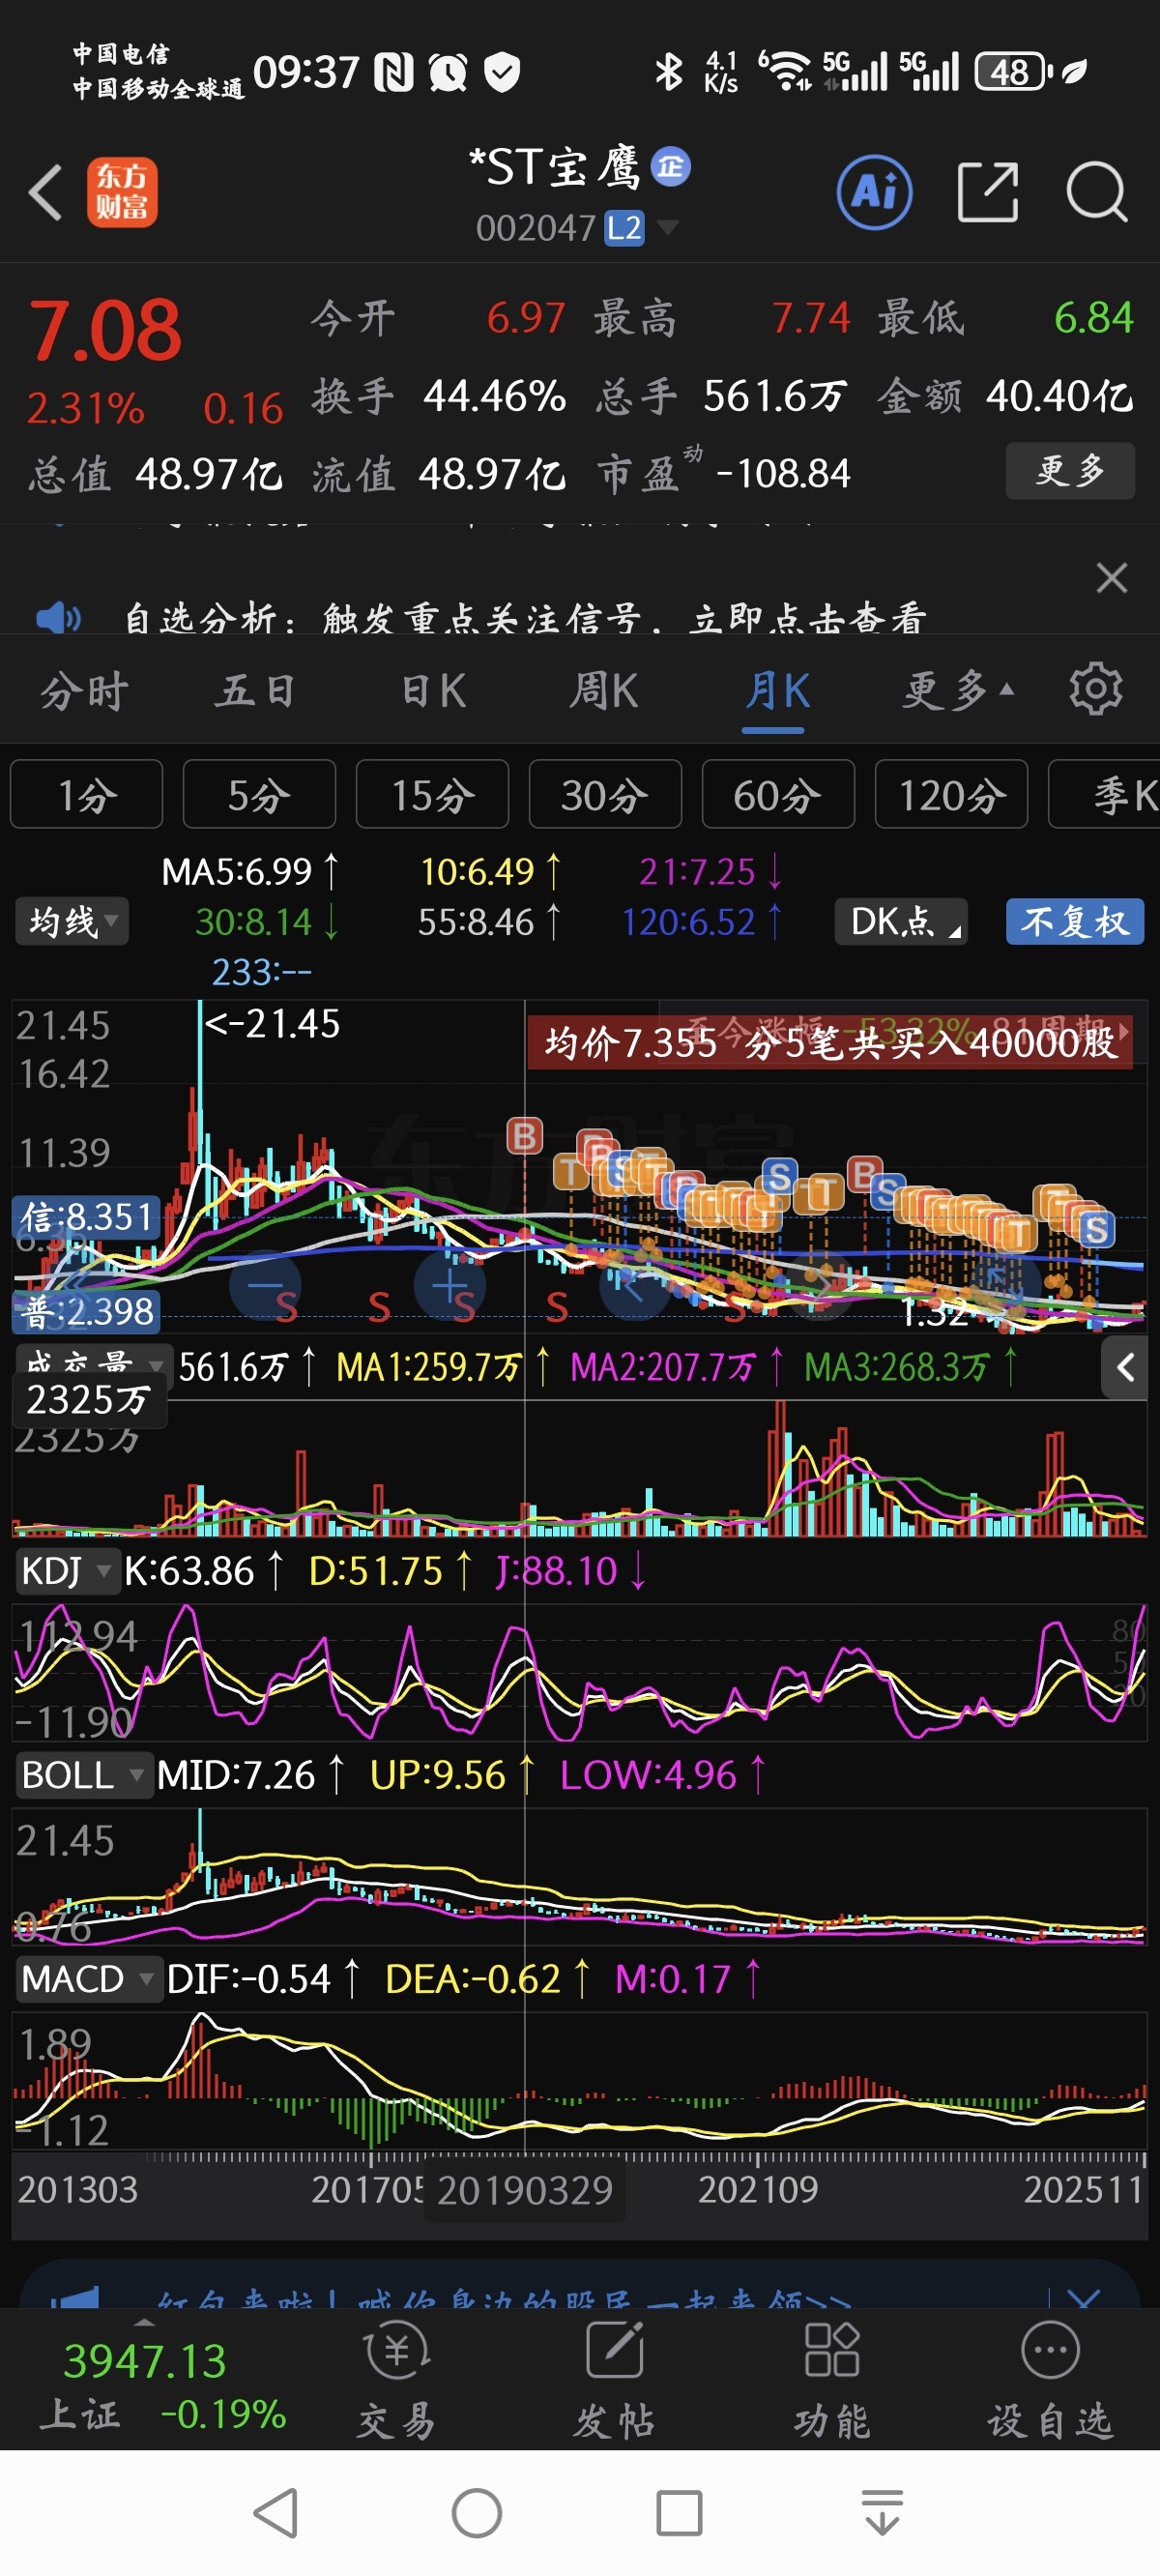The image size is (1160, 2576).
Task: Tap the L2 level badge
Action: [x=624, y=228]
